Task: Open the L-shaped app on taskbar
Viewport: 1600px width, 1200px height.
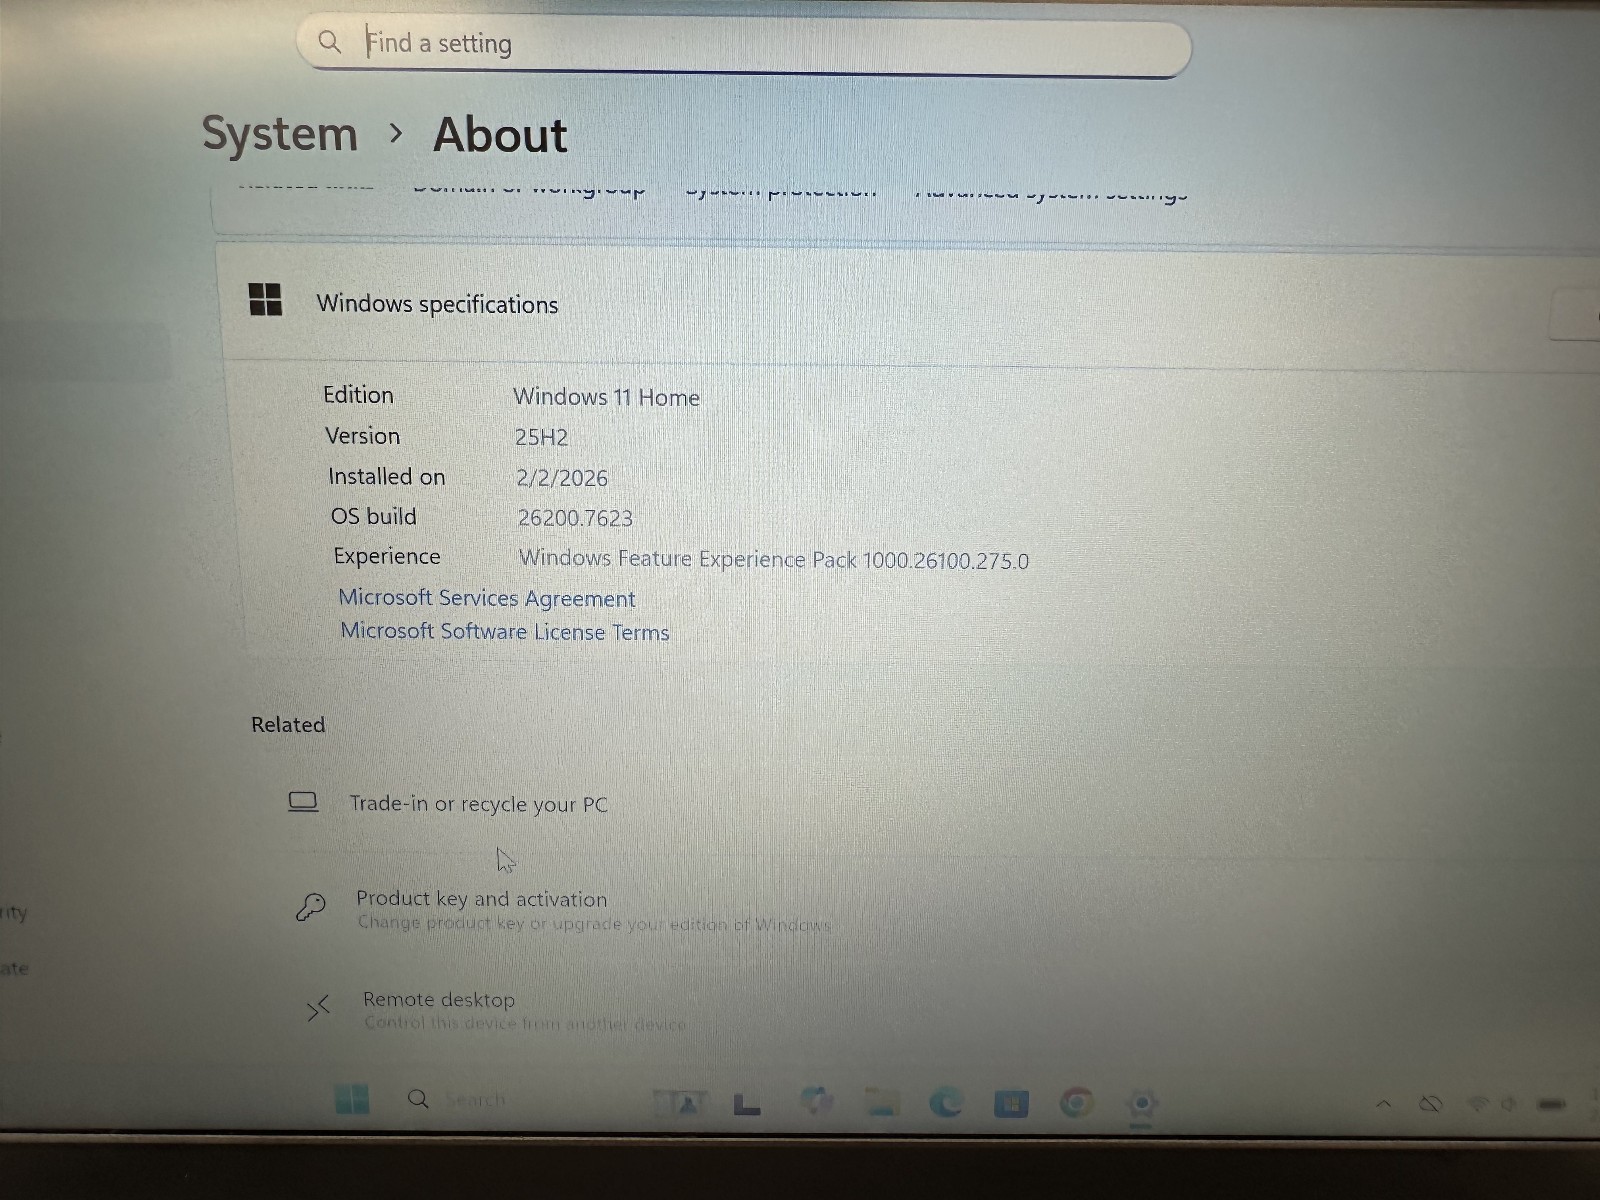Action: (747, 1103)
